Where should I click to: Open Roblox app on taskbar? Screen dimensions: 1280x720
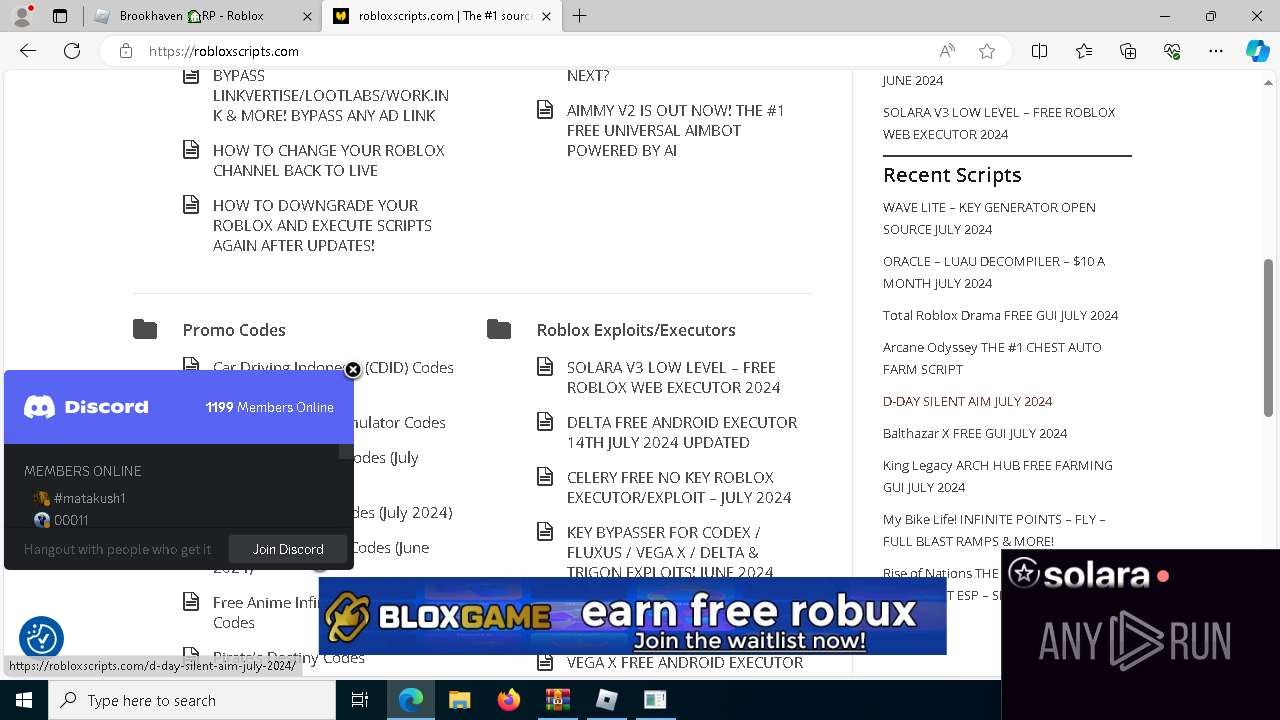pyautogui.click(x=606, y=700)
